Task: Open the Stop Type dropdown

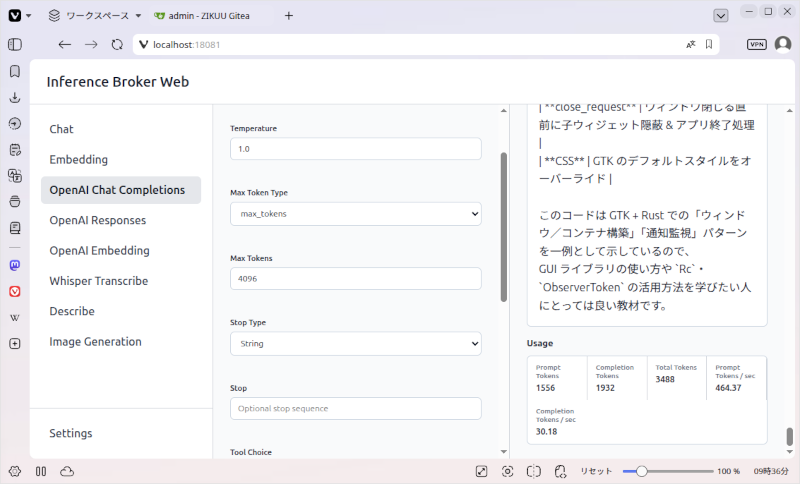Action: [356, 344]
